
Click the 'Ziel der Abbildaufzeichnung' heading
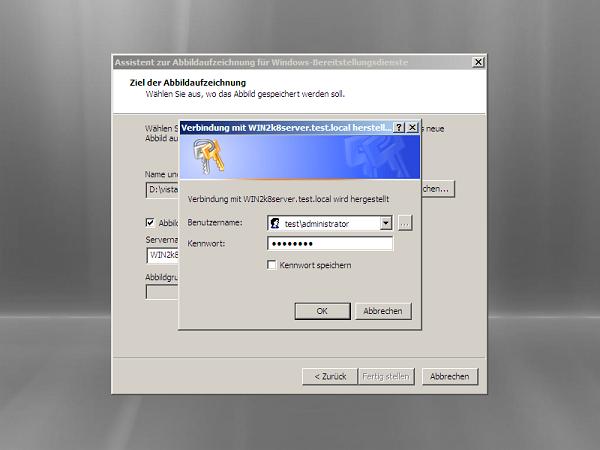pyautogui.click(x=188, y=83)
